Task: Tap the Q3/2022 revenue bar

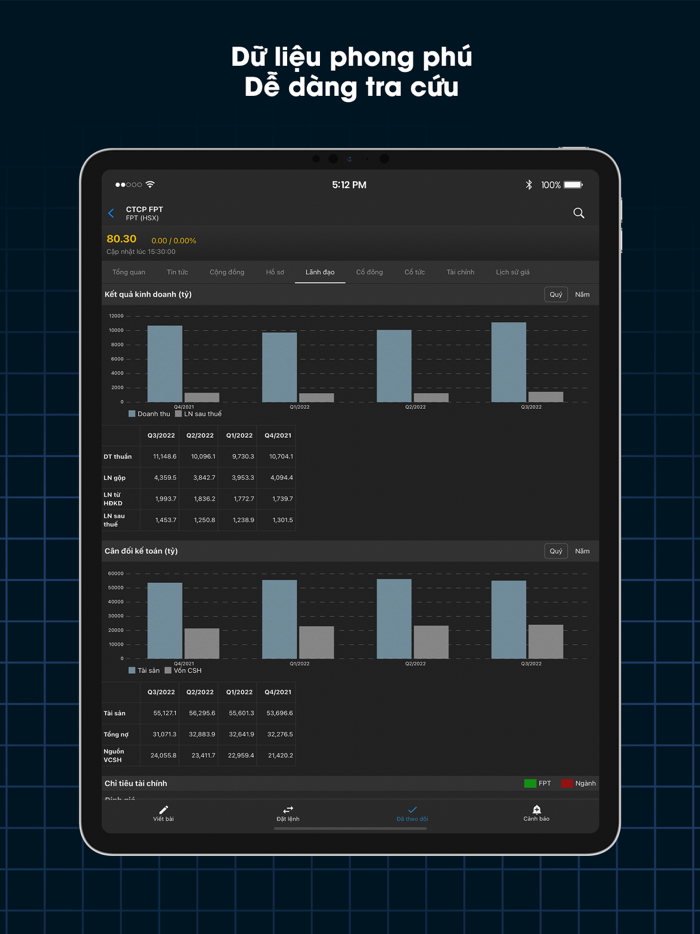Action: click(x=509, y=362)
